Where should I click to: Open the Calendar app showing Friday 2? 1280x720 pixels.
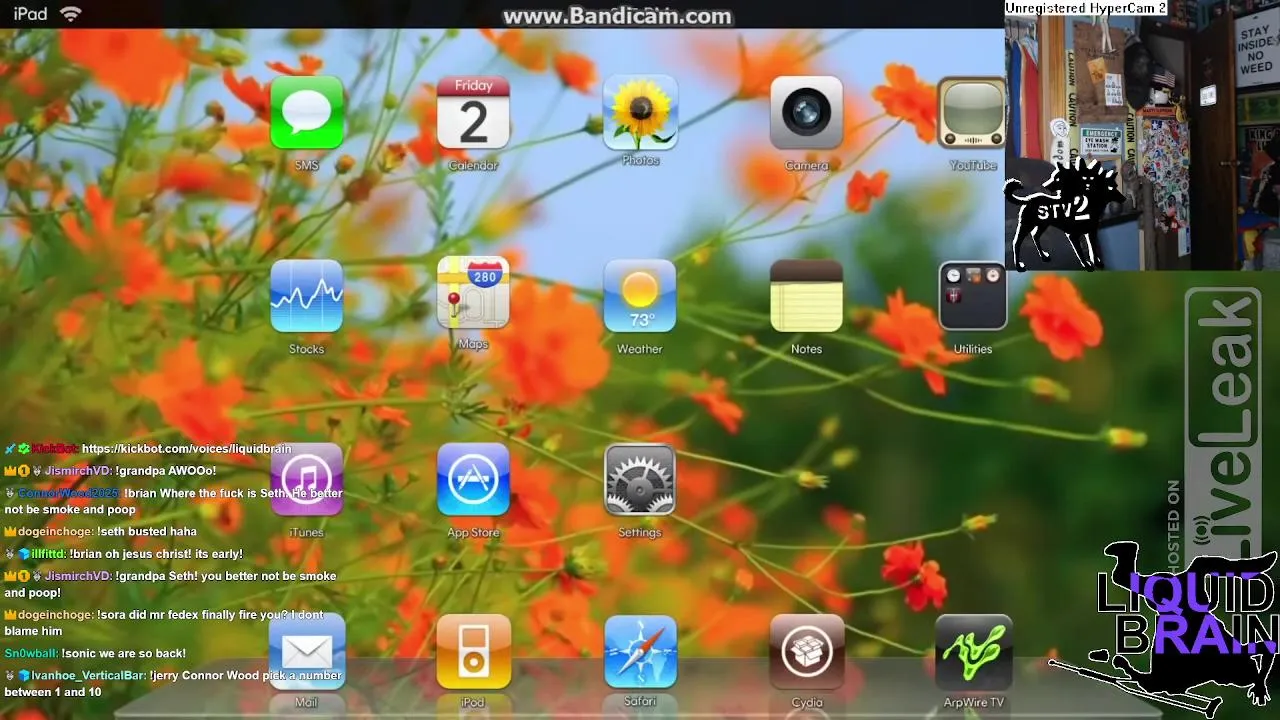(x=473, y=113)
